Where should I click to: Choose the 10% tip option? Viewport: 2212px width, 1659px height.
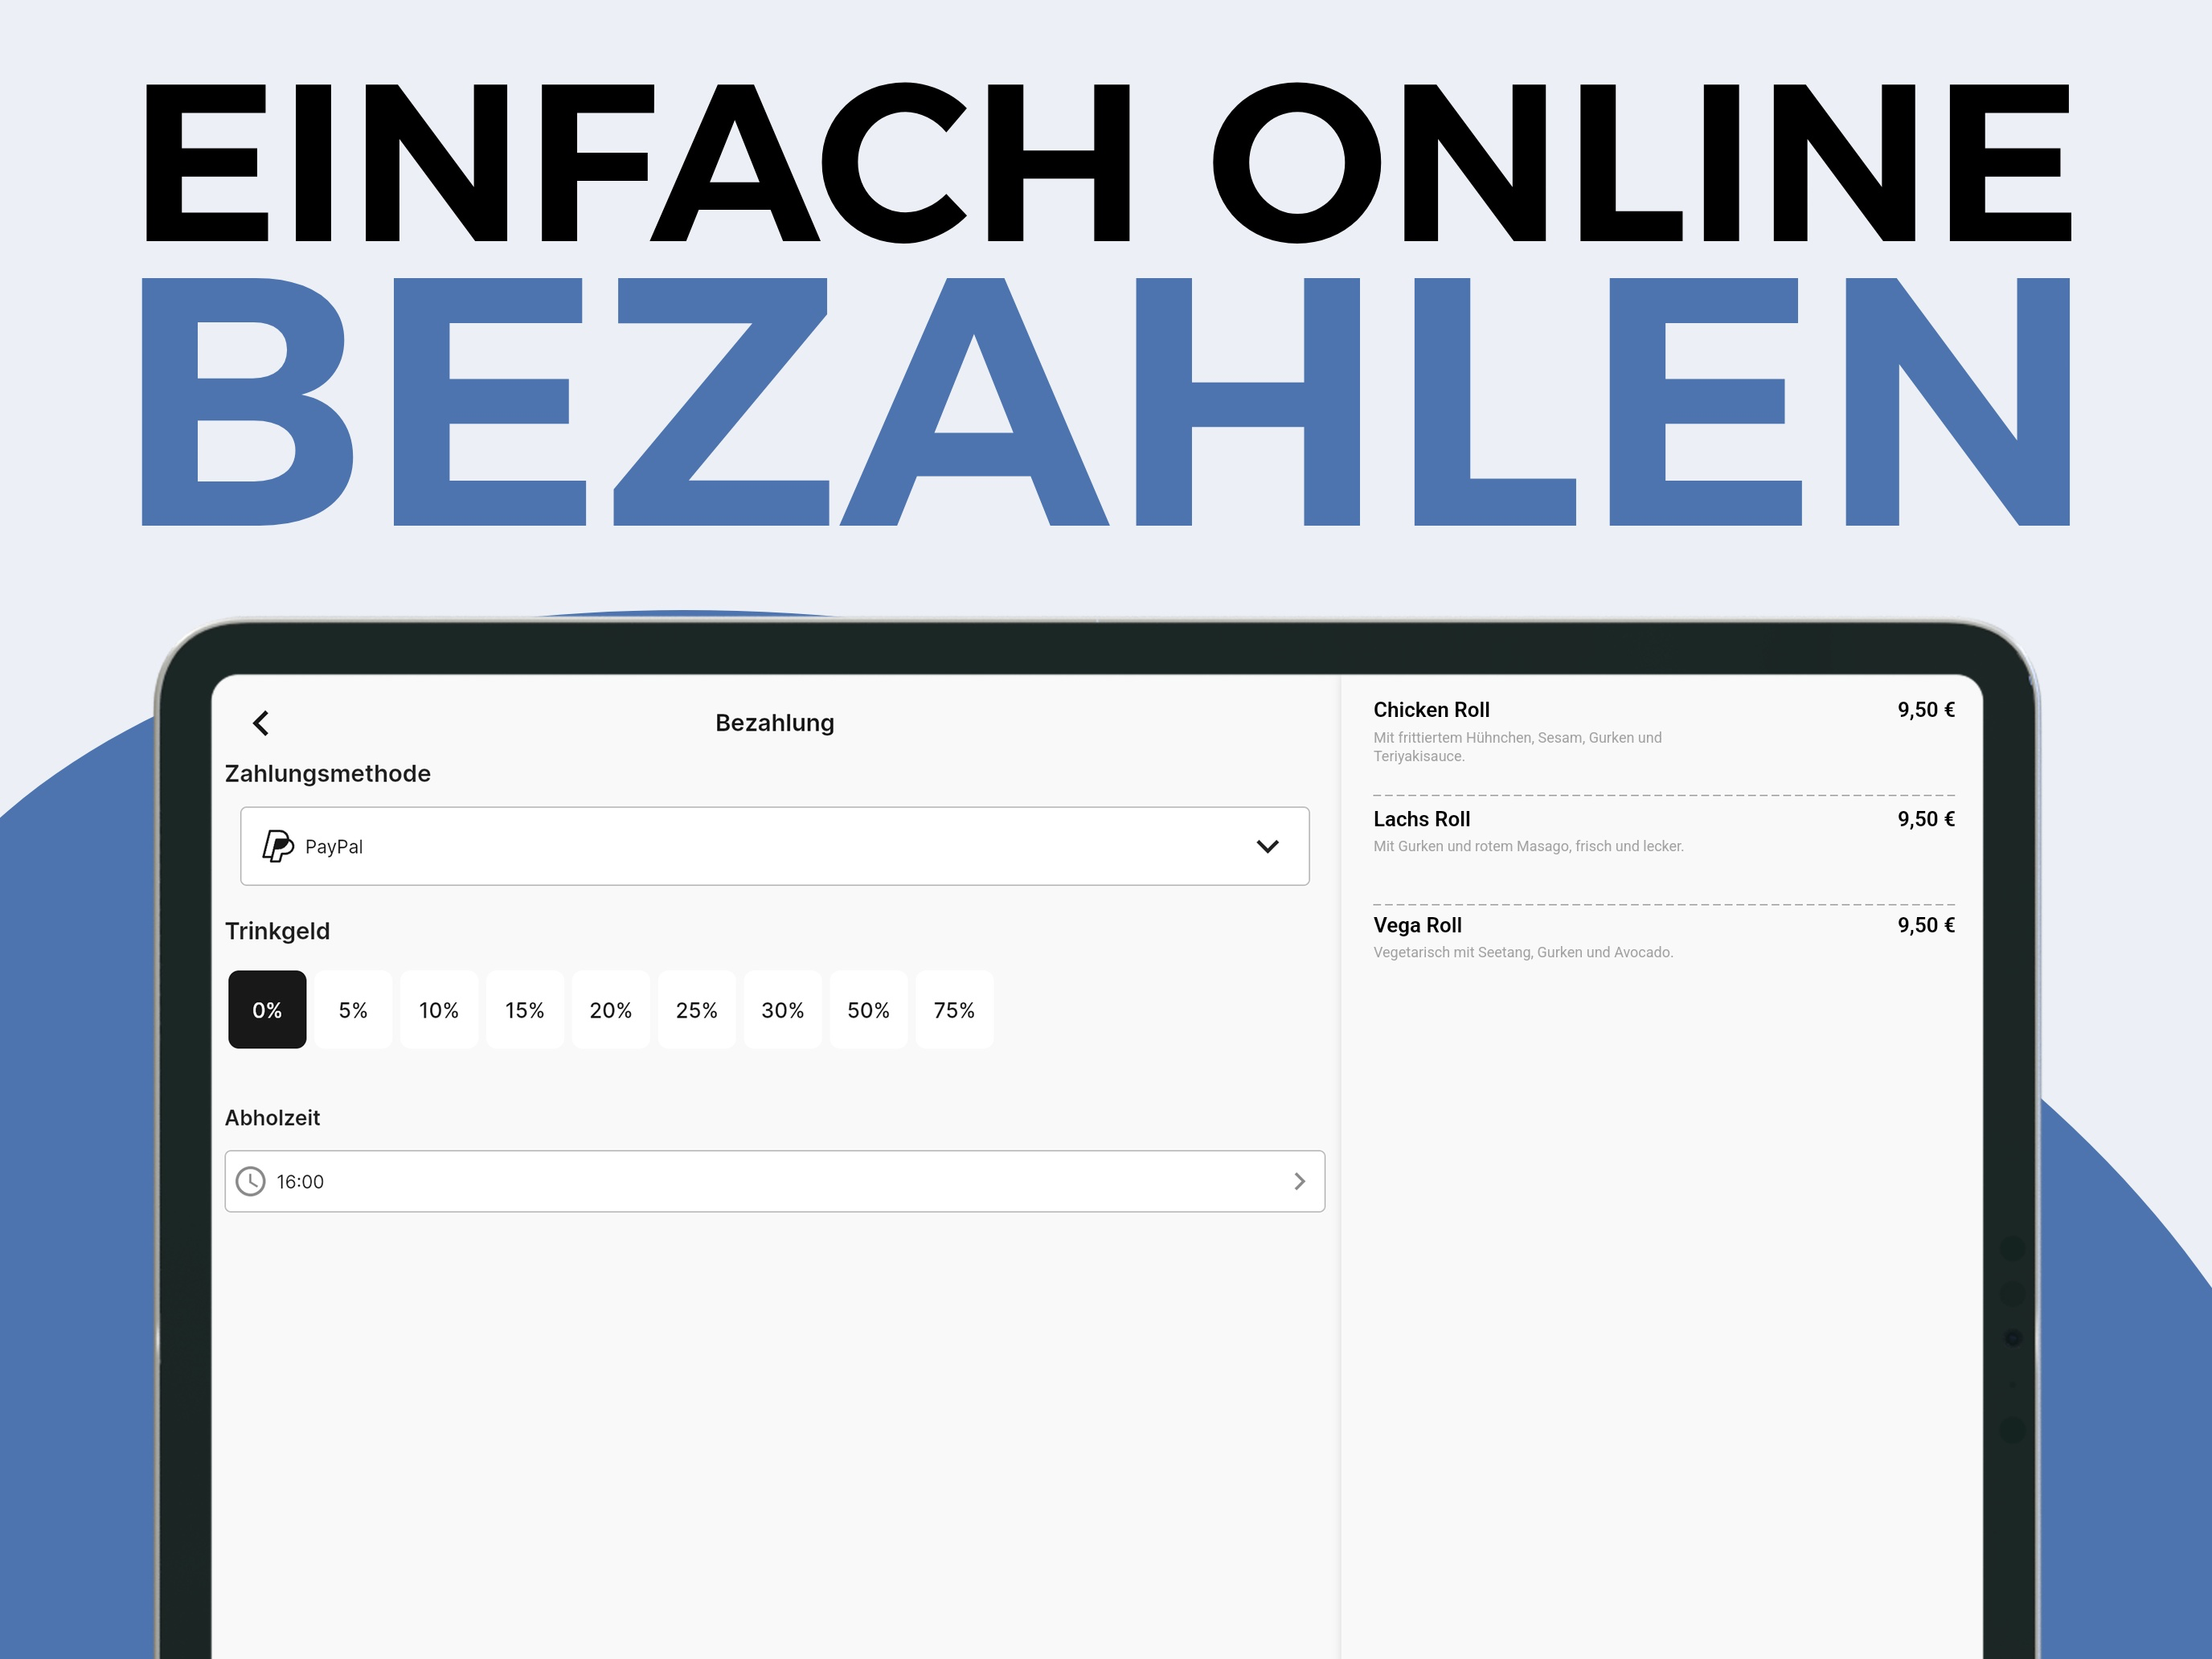[439, 1010]
